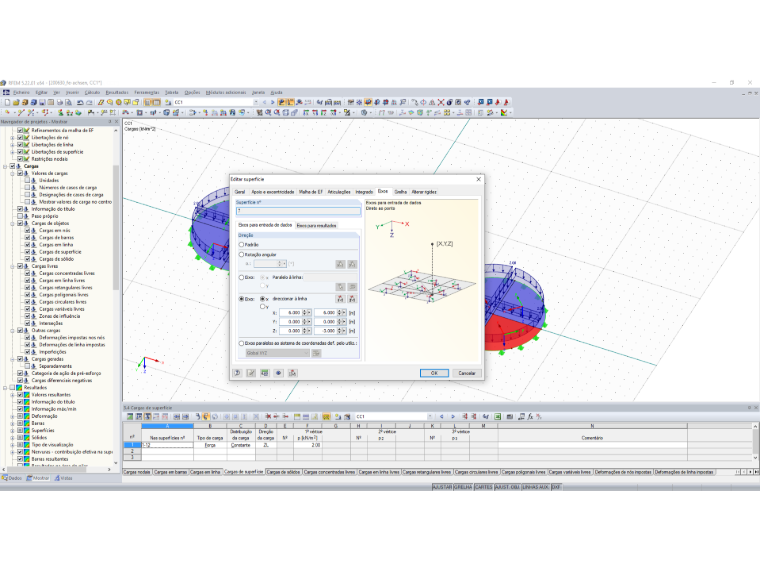This screenshot has width=760, height=570.
Task: Open the CC1 dropdown in the table toolbar
Action: tap(430, 416)
